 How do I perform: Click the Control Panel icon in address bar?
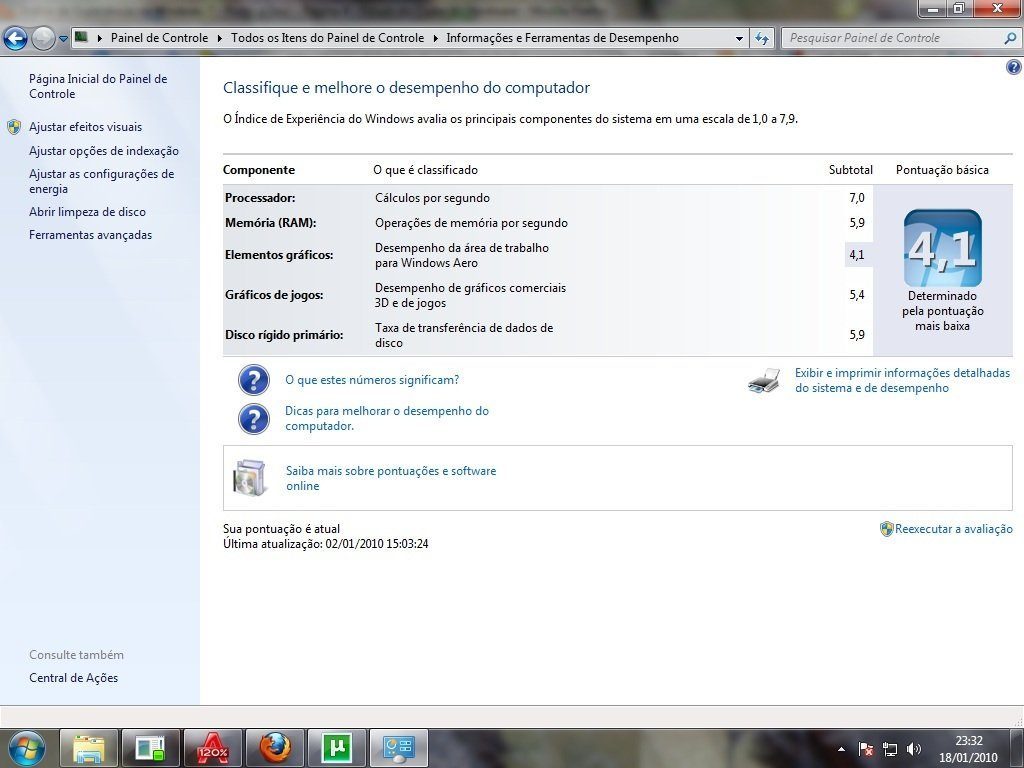82,37
